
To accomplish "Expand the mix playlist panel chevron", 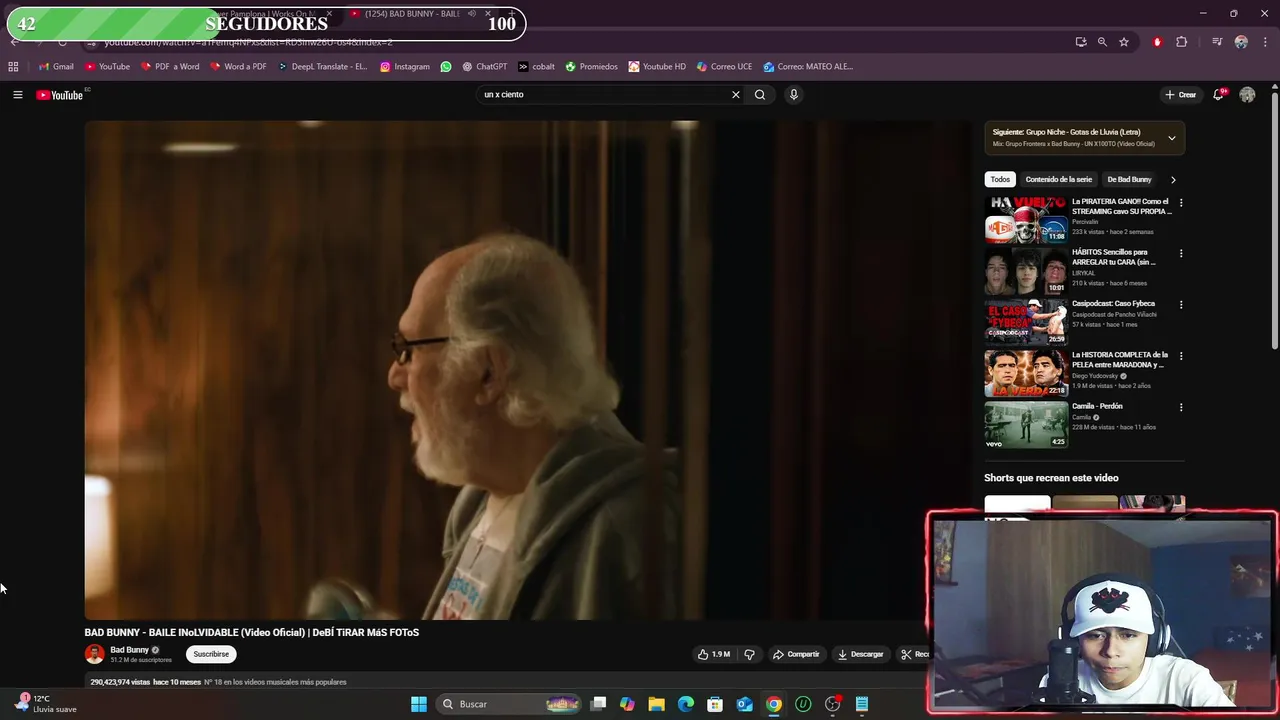I will (x=1172, y=138).
